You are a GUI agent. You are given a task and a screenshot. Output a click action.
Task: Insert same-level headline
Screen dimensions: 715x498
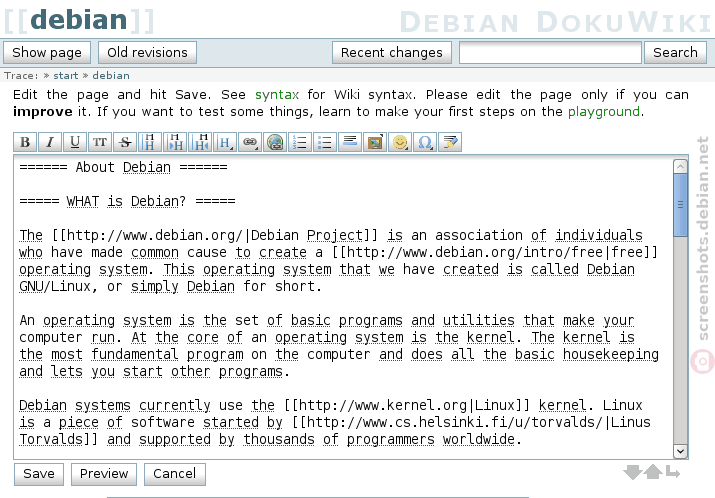pyautogui.click(x=150, y=142)
